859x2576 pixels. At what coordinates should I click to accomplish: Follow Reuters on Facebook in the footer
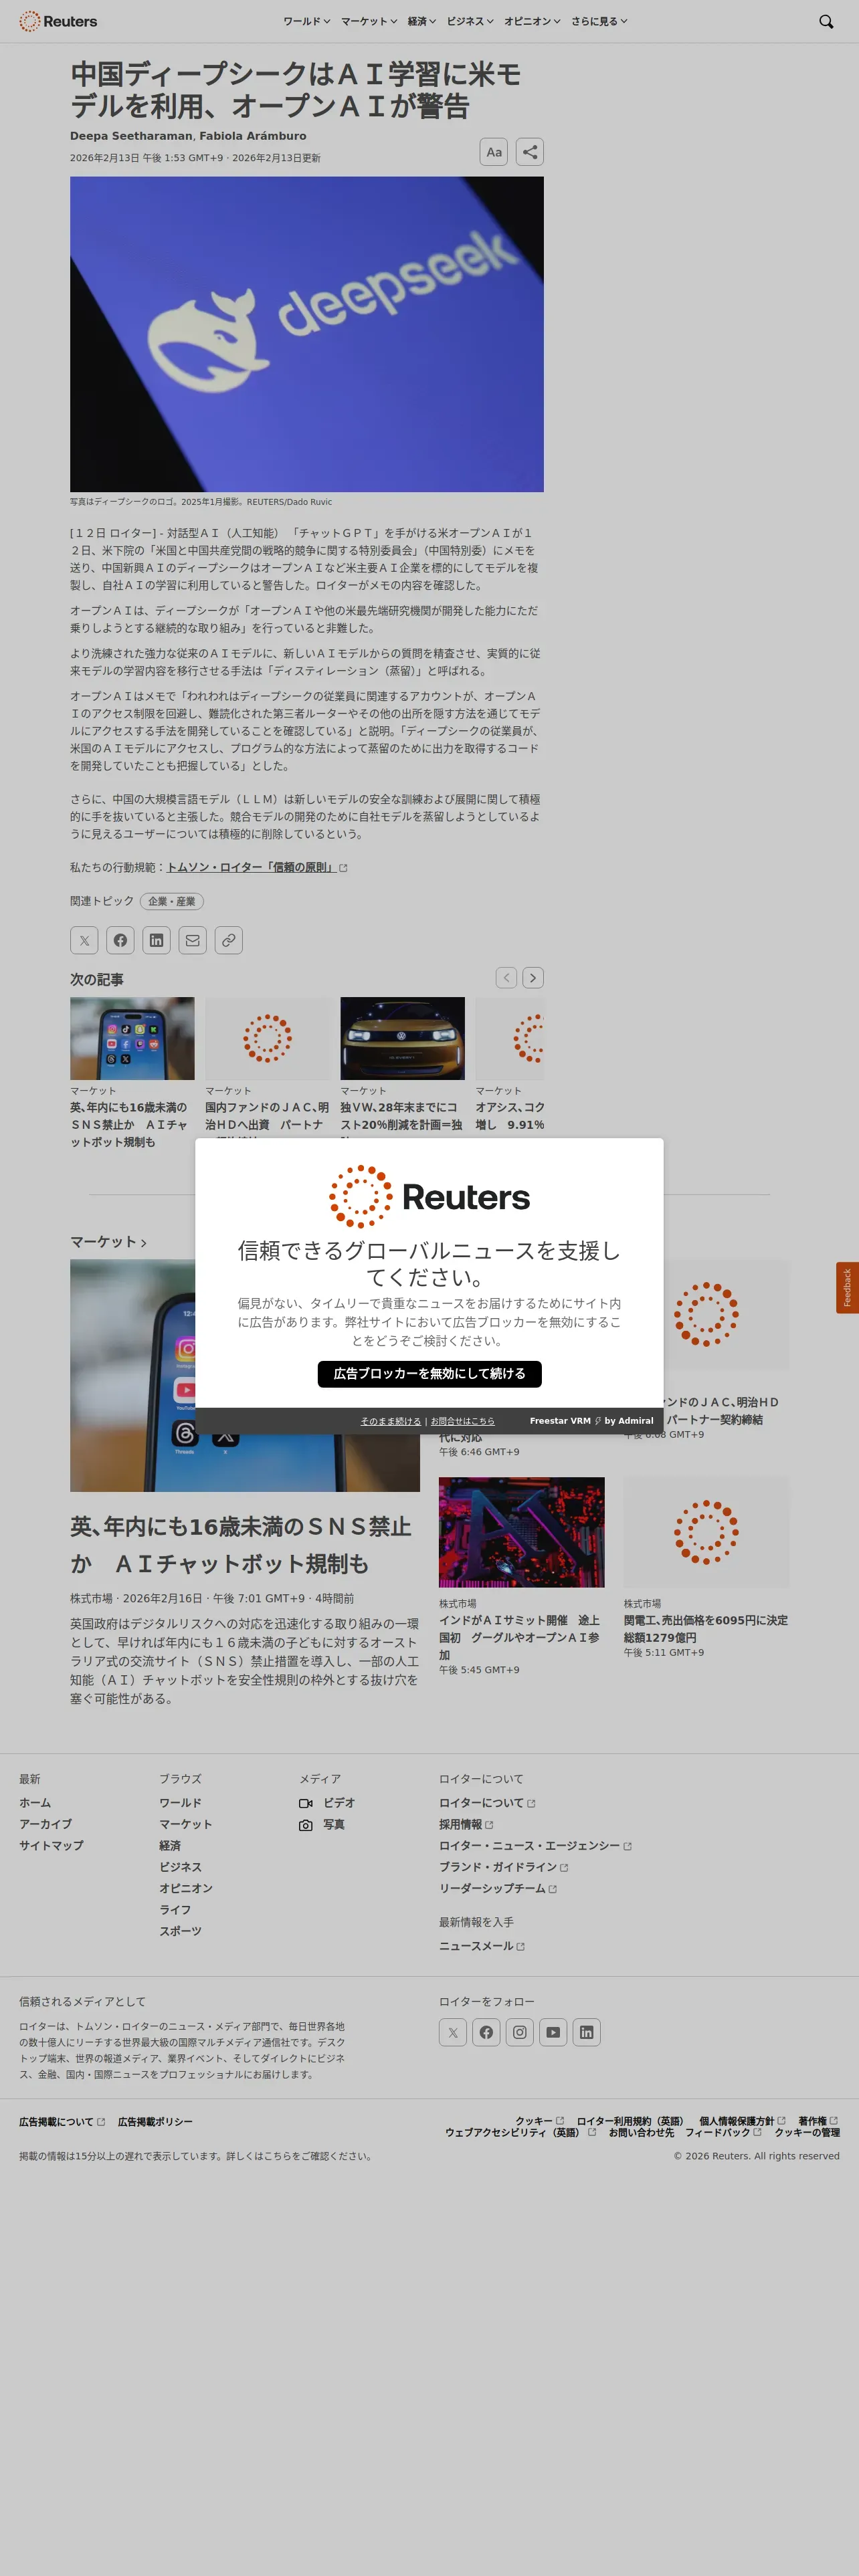pyautogui.click(x=486, y=2032)
